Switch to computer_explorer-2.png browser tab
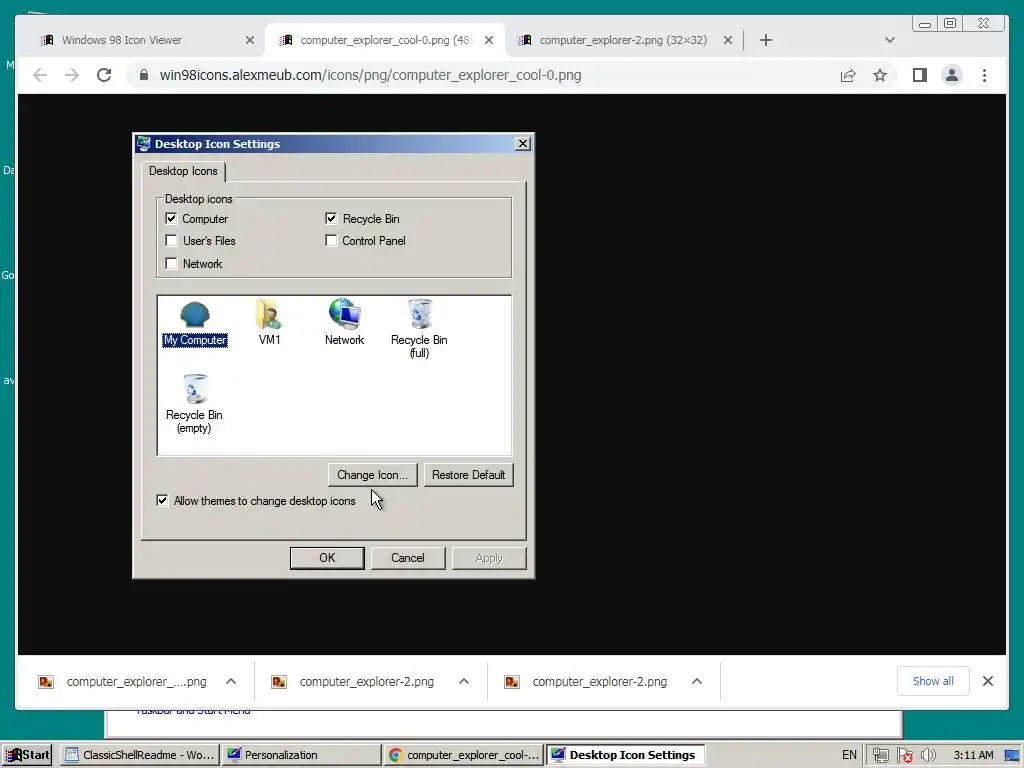This screenshot has width=1024, height=768. click(624, 40)
